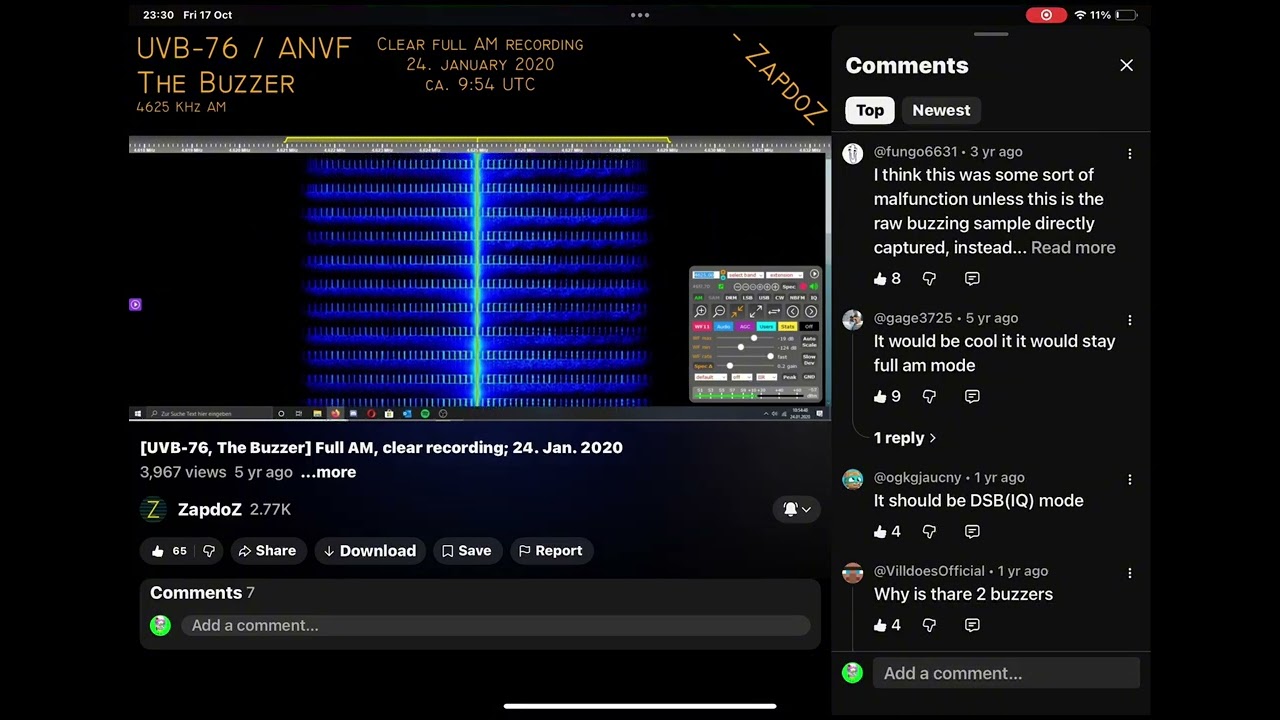Dislike the @ogkgjaucny comment
1280x720 pixels.
point(929,532)
